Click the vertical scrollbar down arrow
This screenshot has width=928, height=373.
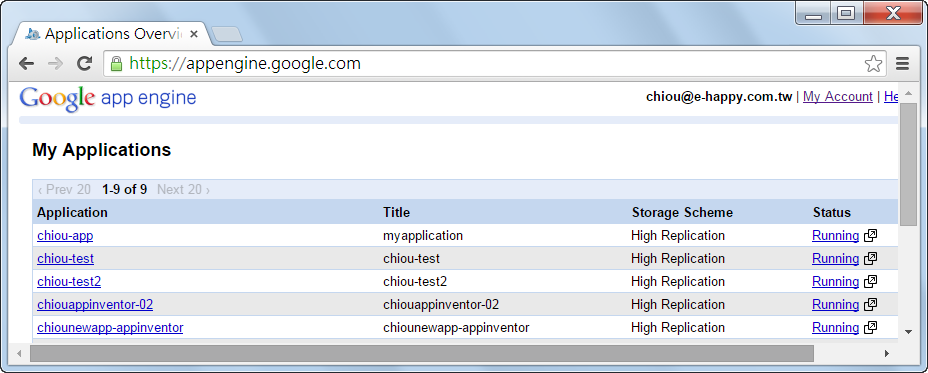(x=908, y=332)
